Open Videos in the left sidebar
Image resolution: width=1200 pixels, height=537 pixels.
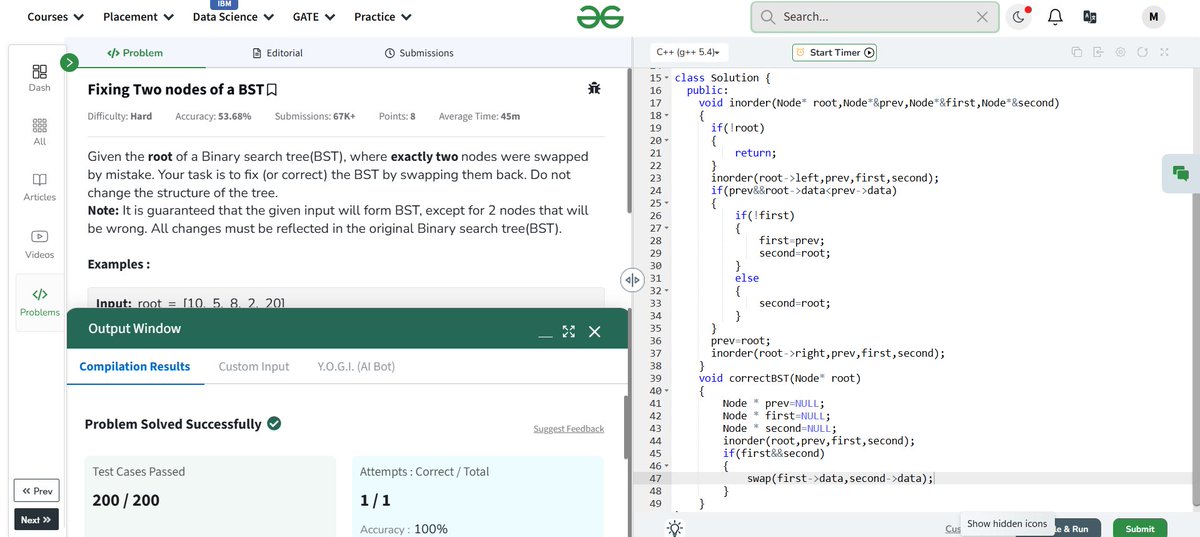[40, 244]
